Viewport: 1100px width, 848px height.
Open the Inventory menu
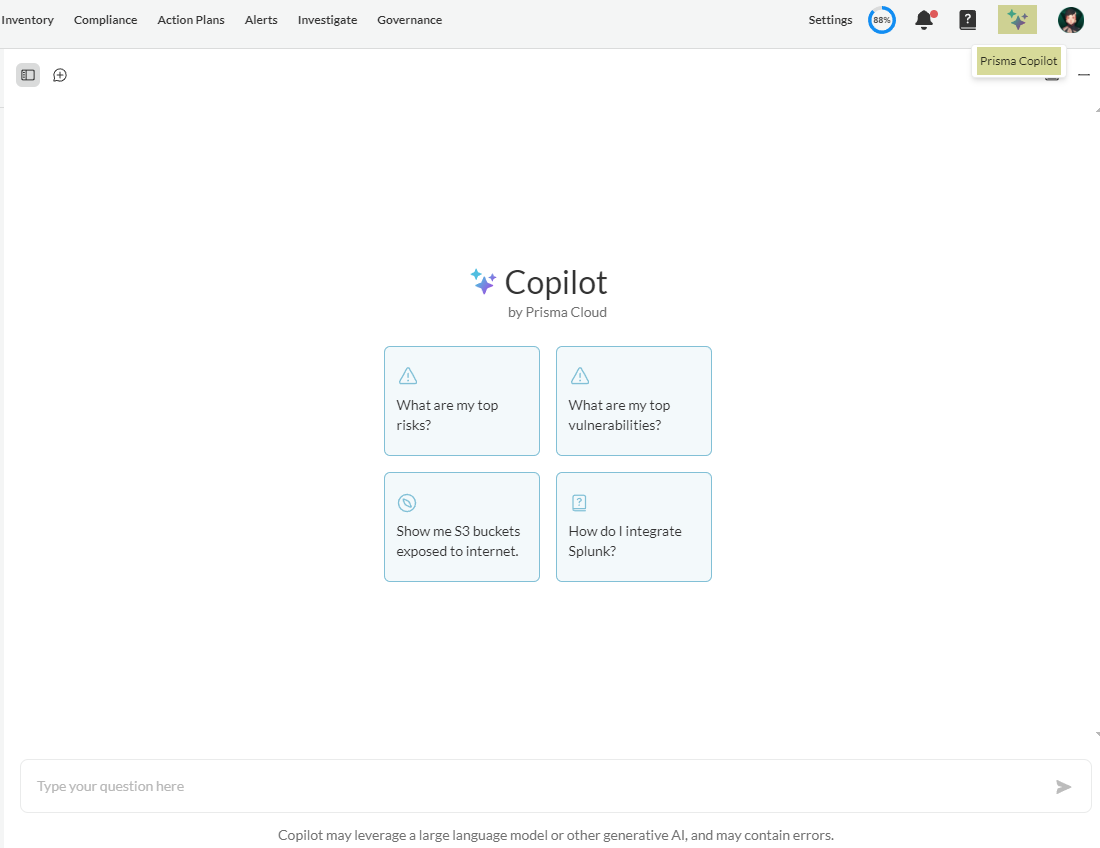[27, 20]
